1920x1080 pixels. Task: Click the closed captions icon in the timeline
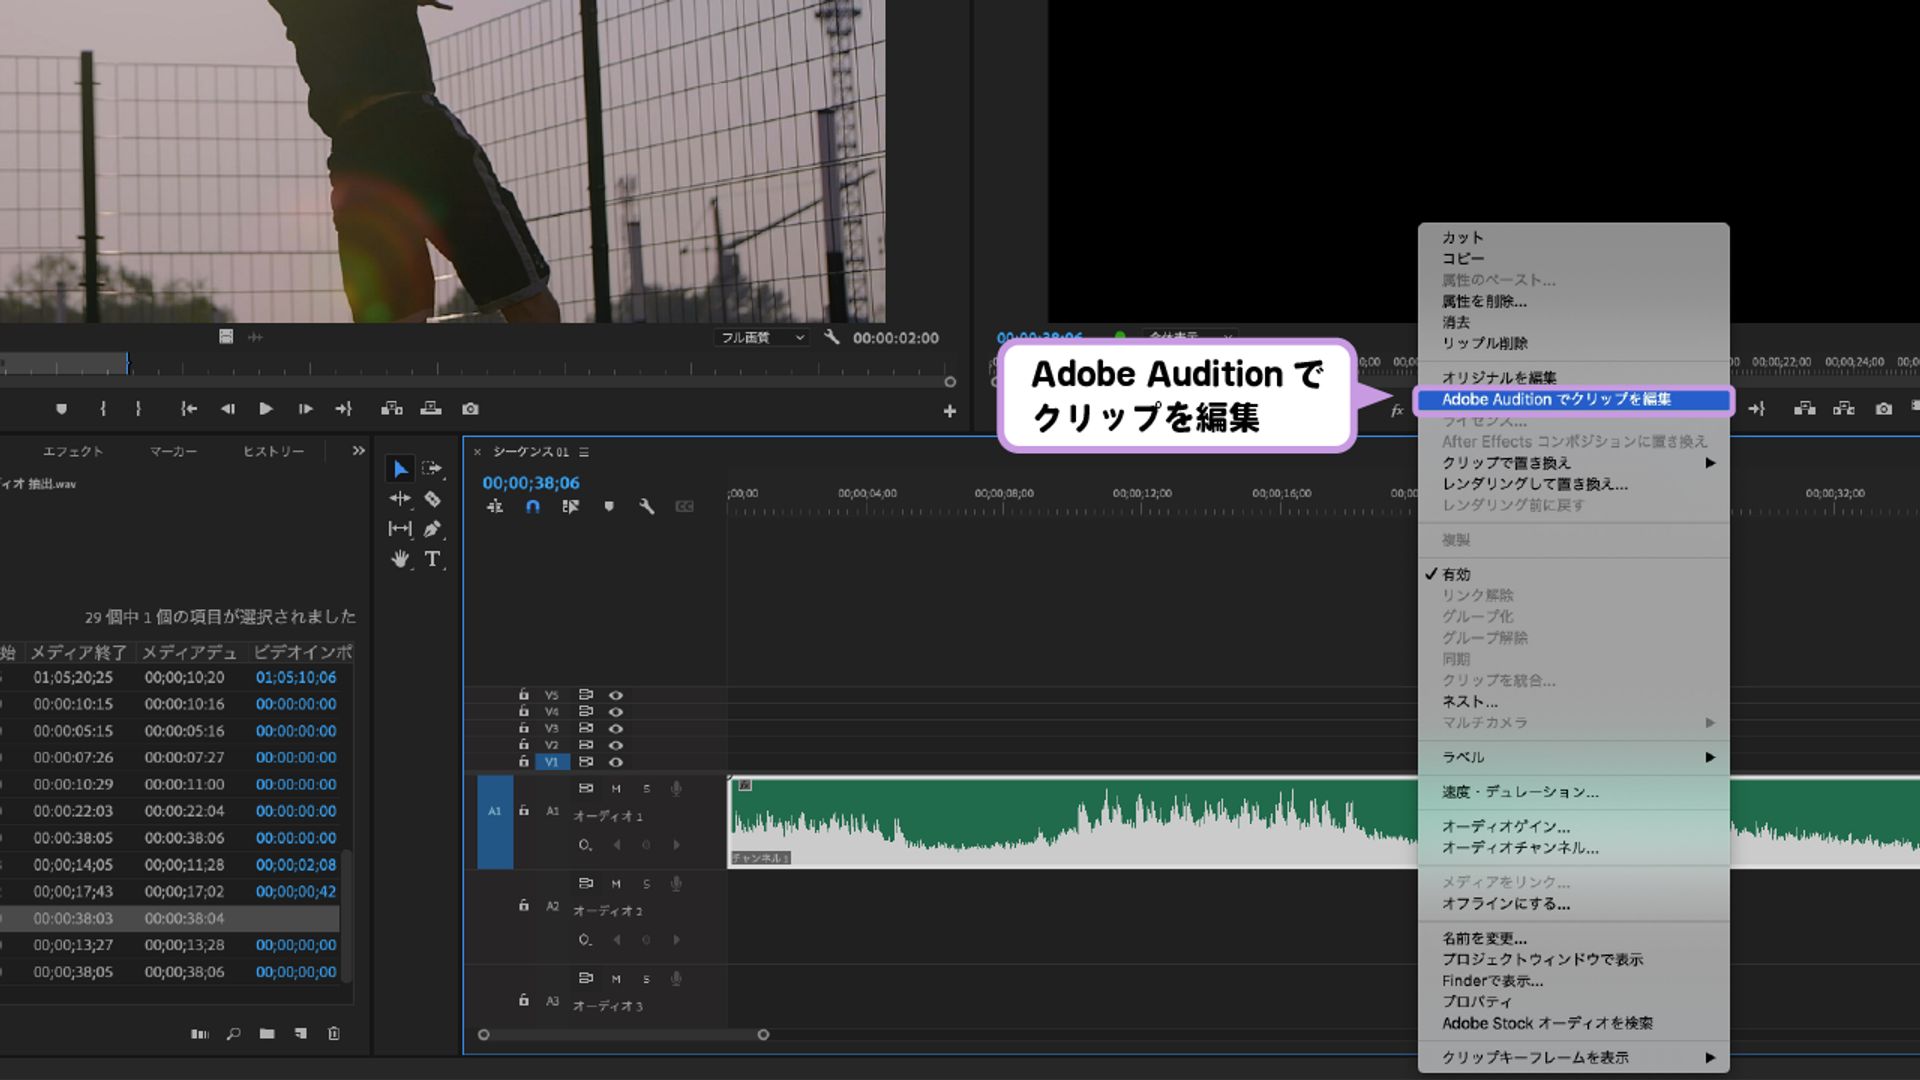(685, 507)
